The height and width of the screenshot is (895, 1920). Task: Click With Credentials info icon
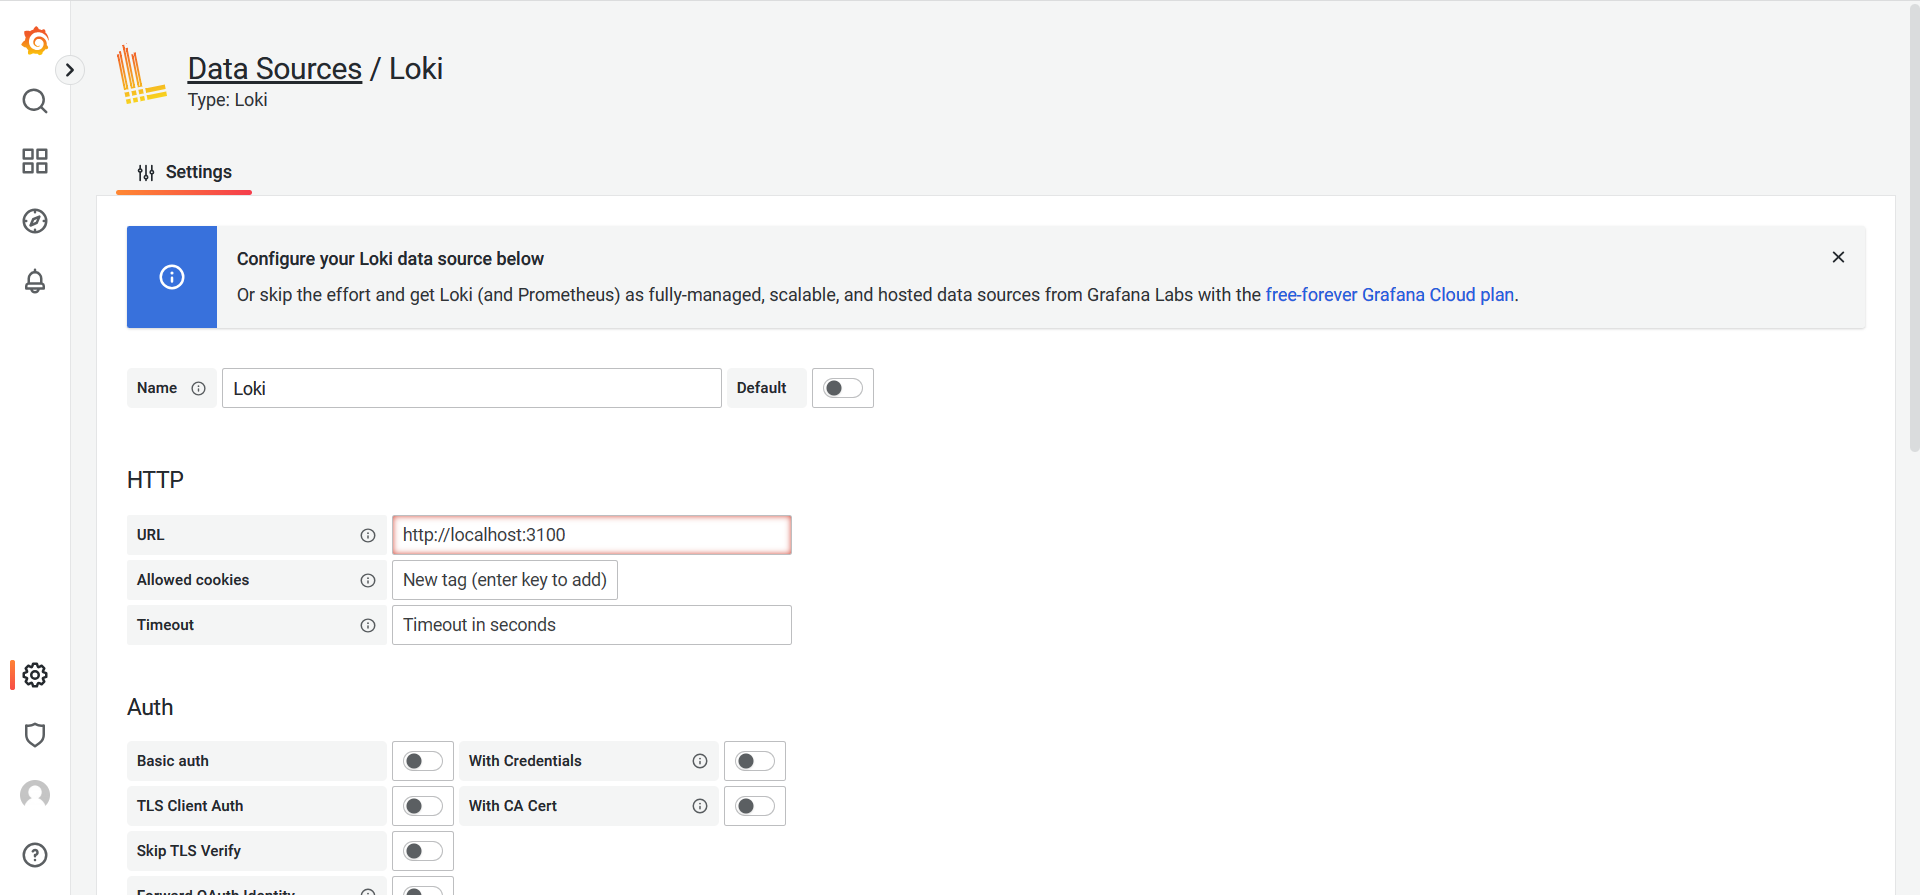pos(700,761)
